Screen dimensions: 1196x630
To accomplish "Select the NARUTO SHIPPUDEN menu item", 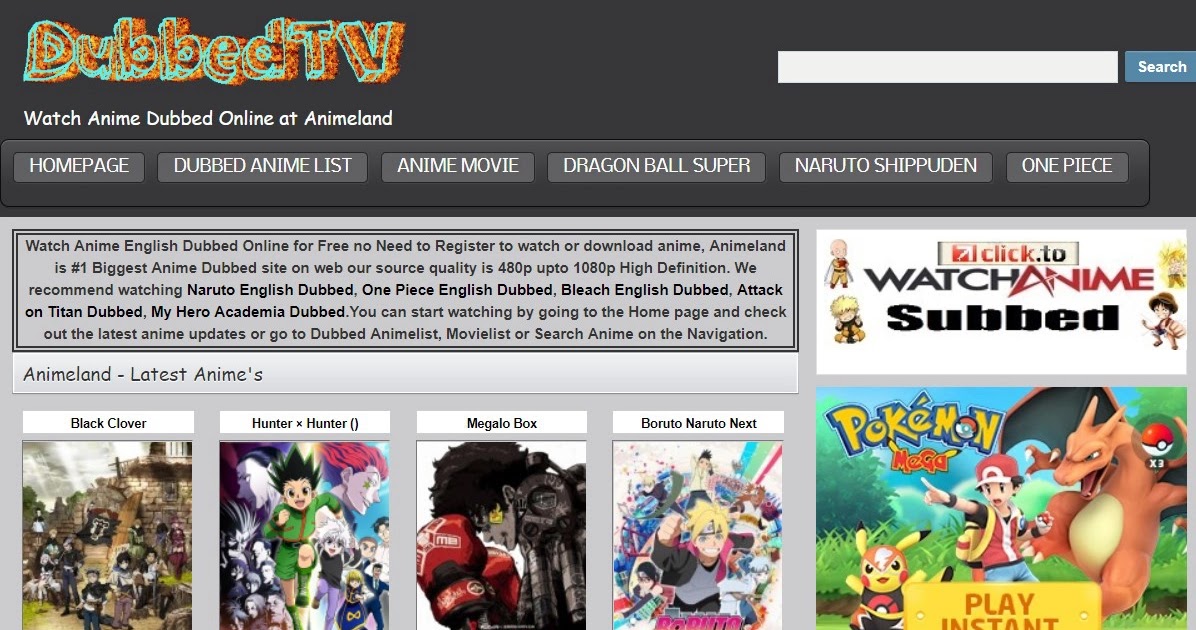I will point(886,166).
